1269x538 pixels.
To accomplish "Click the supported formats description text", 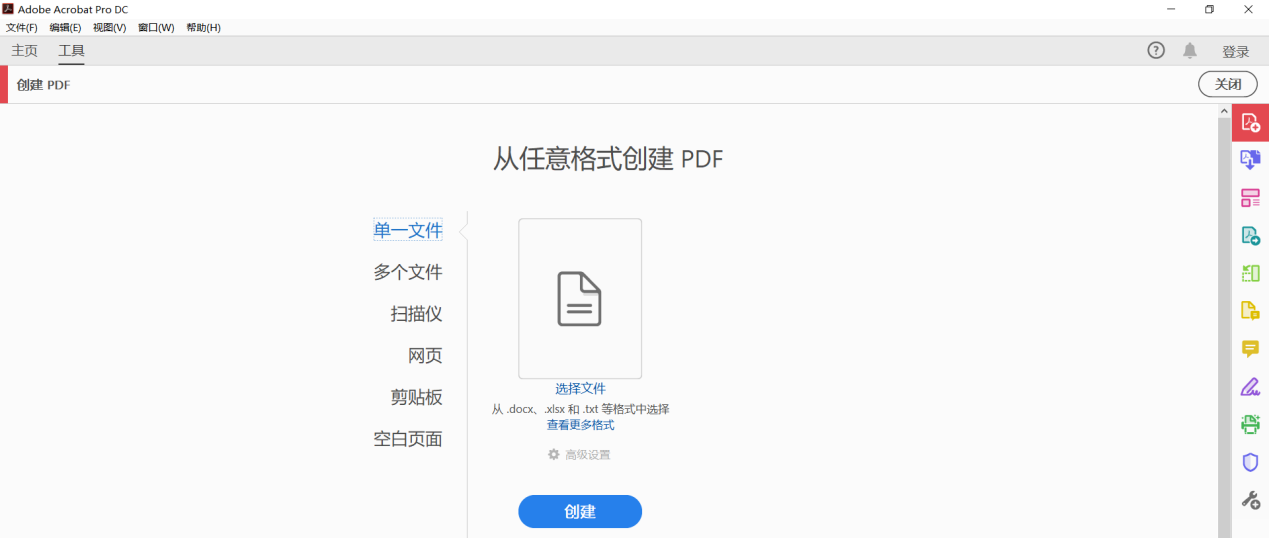I will pyautogui.click(x=580, y=409).
